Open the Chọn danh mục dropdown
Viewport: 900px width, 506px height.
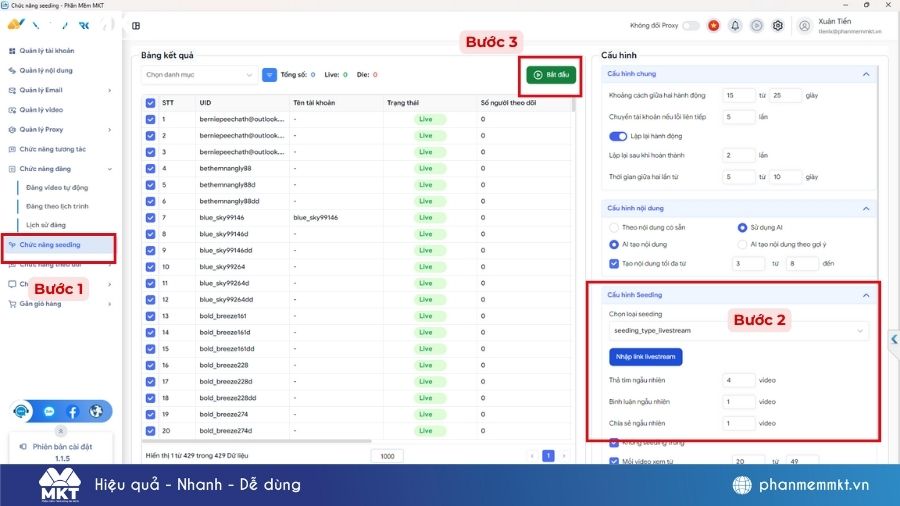click(x=200, y=74)
